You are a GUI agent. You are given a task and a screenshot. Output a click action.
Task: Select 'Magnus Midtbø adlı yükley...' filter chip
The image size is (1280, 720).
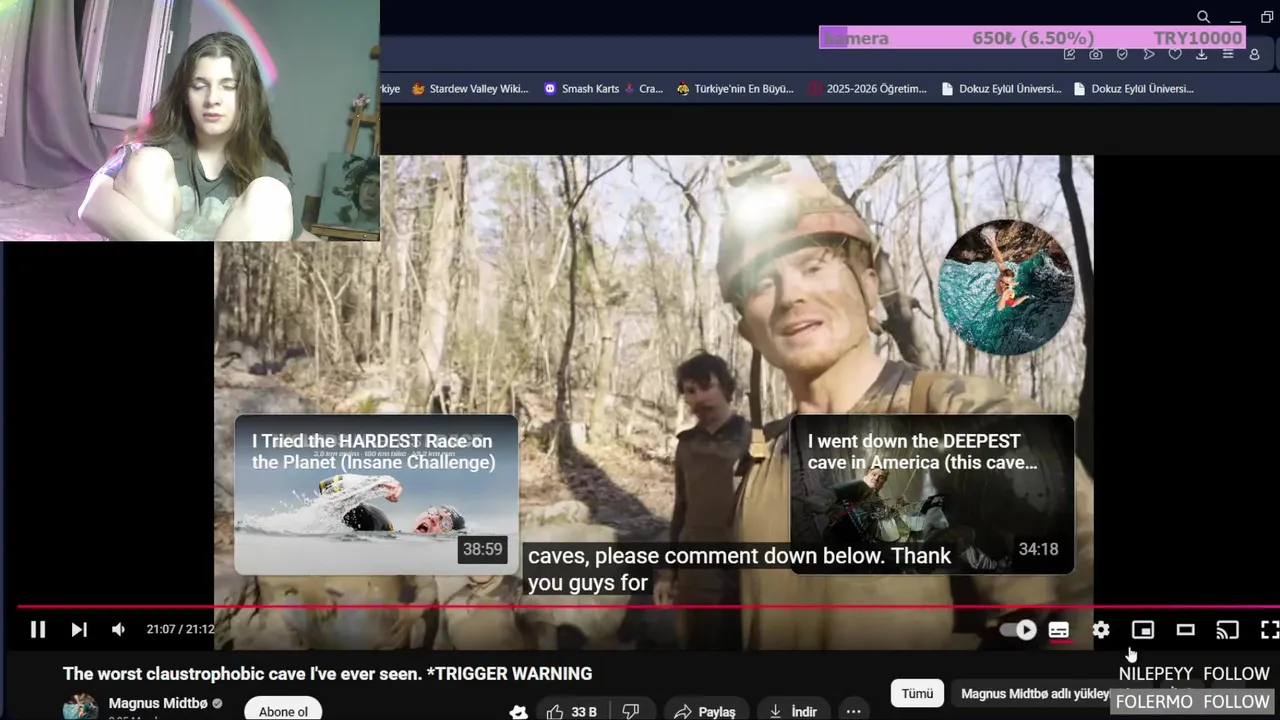pyautogui.click(x=1035, y=693)
